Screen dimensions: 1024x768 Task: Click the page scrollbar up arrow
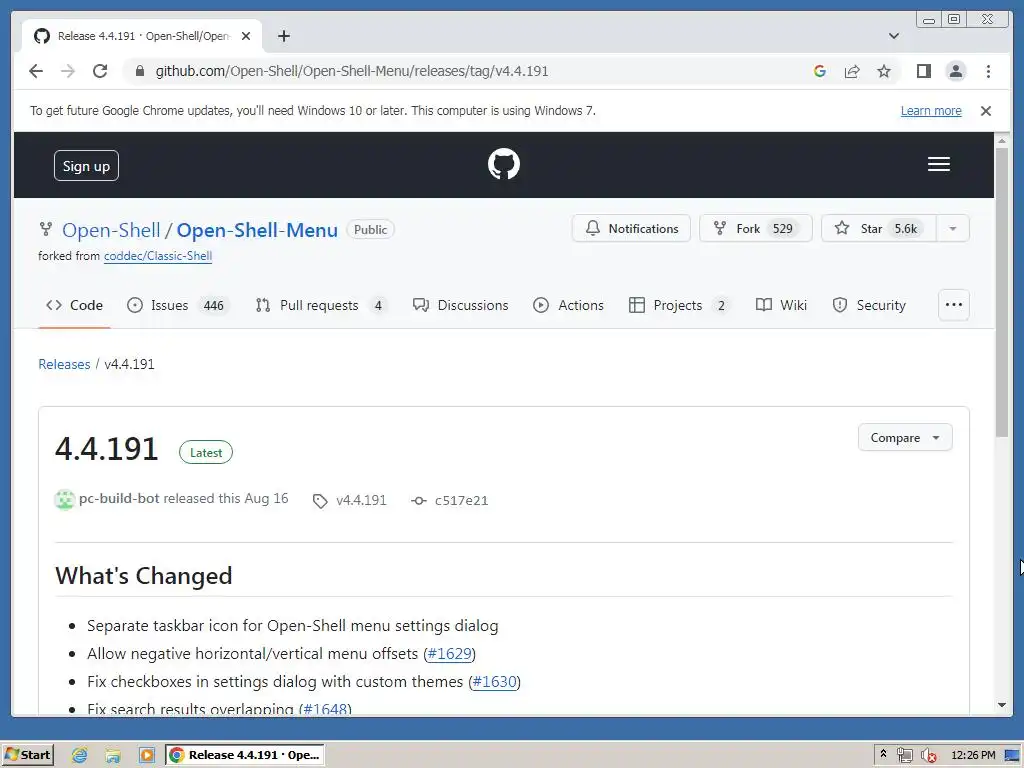[x=1002, y=140]
